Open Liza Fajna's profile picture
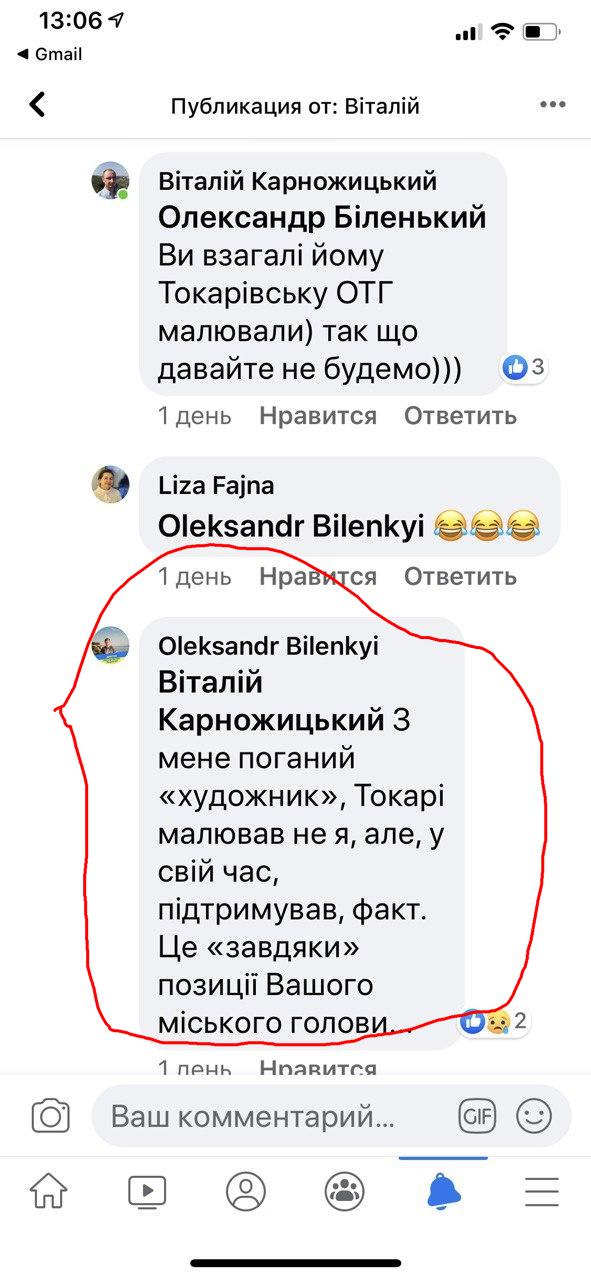This screenshot has width=591, height=1280. pos(111,484)
